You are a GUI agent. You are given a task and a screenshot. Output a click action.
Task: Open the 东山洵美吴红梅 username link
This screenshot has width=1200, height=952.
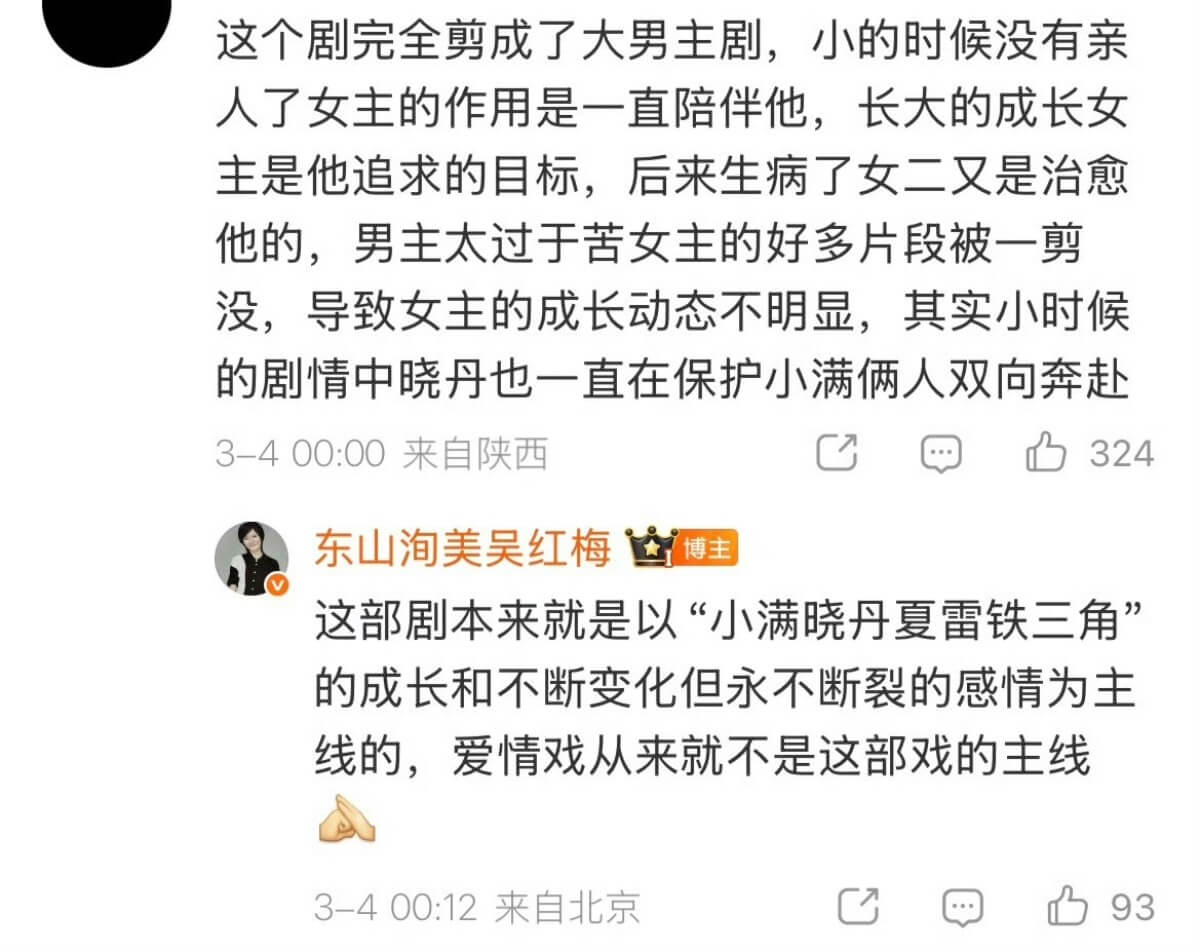462,548
